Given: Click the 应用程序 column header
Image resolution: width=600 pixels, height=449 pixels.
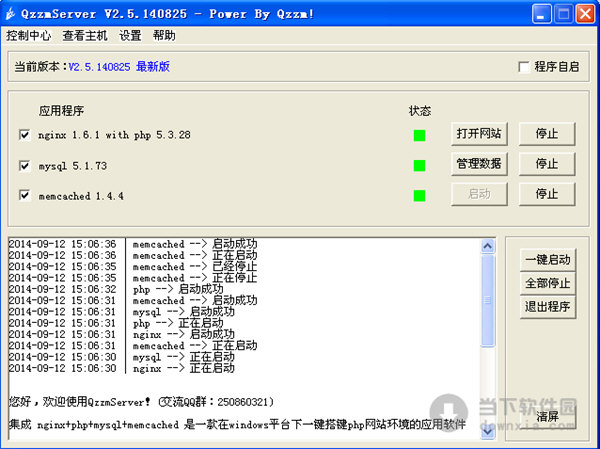Looking at the screenshot, I should [x=61, y=111].
